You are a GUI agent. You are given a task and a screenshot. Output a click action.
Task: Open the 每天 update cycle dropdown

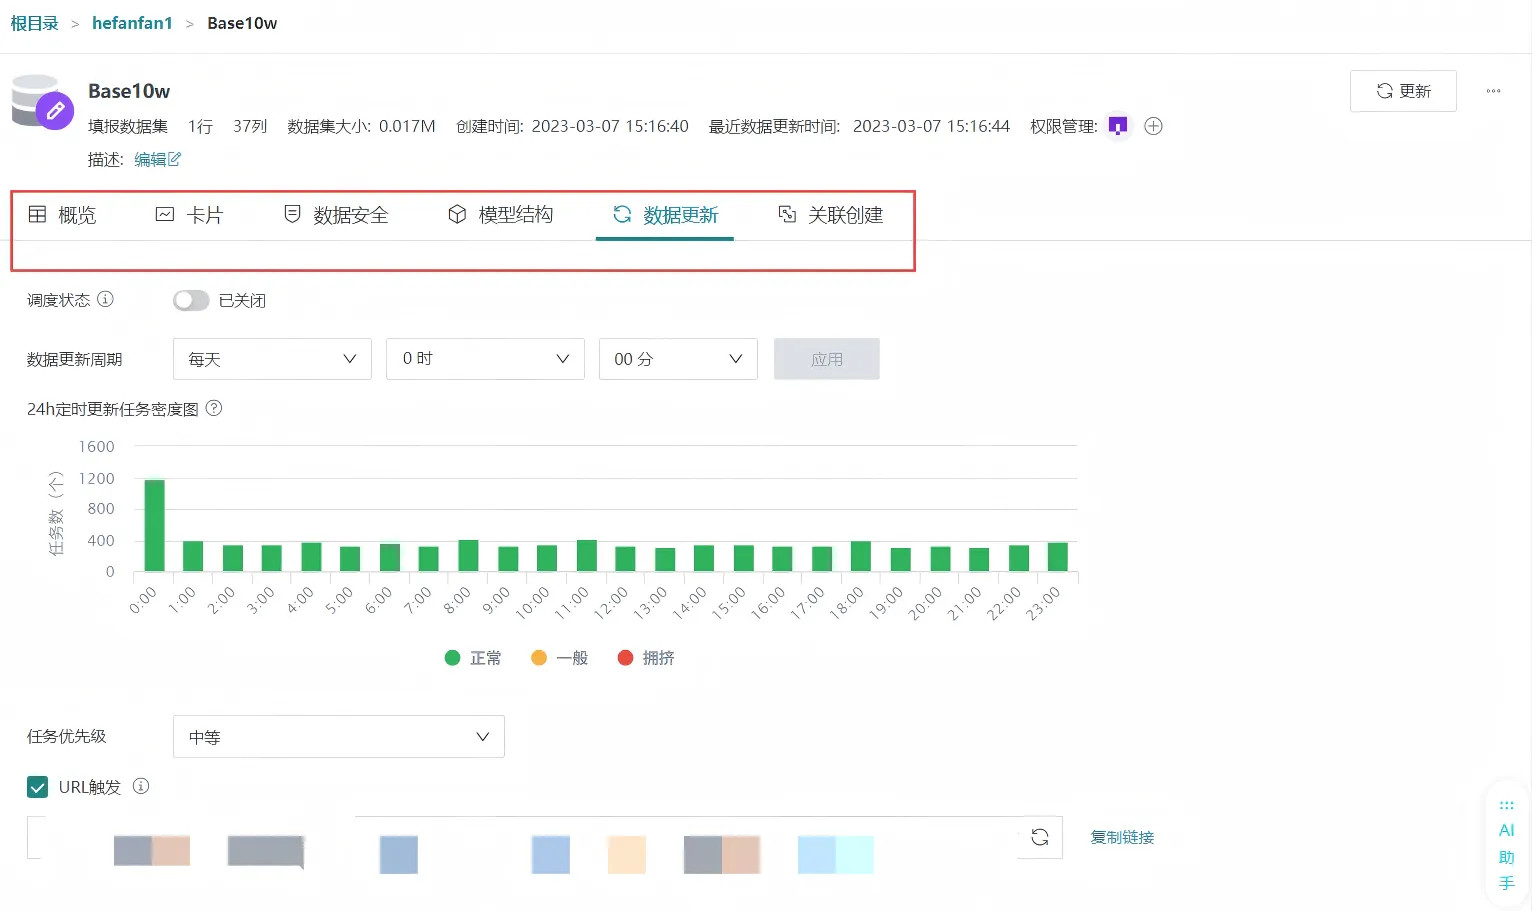[x=272, y=359]
